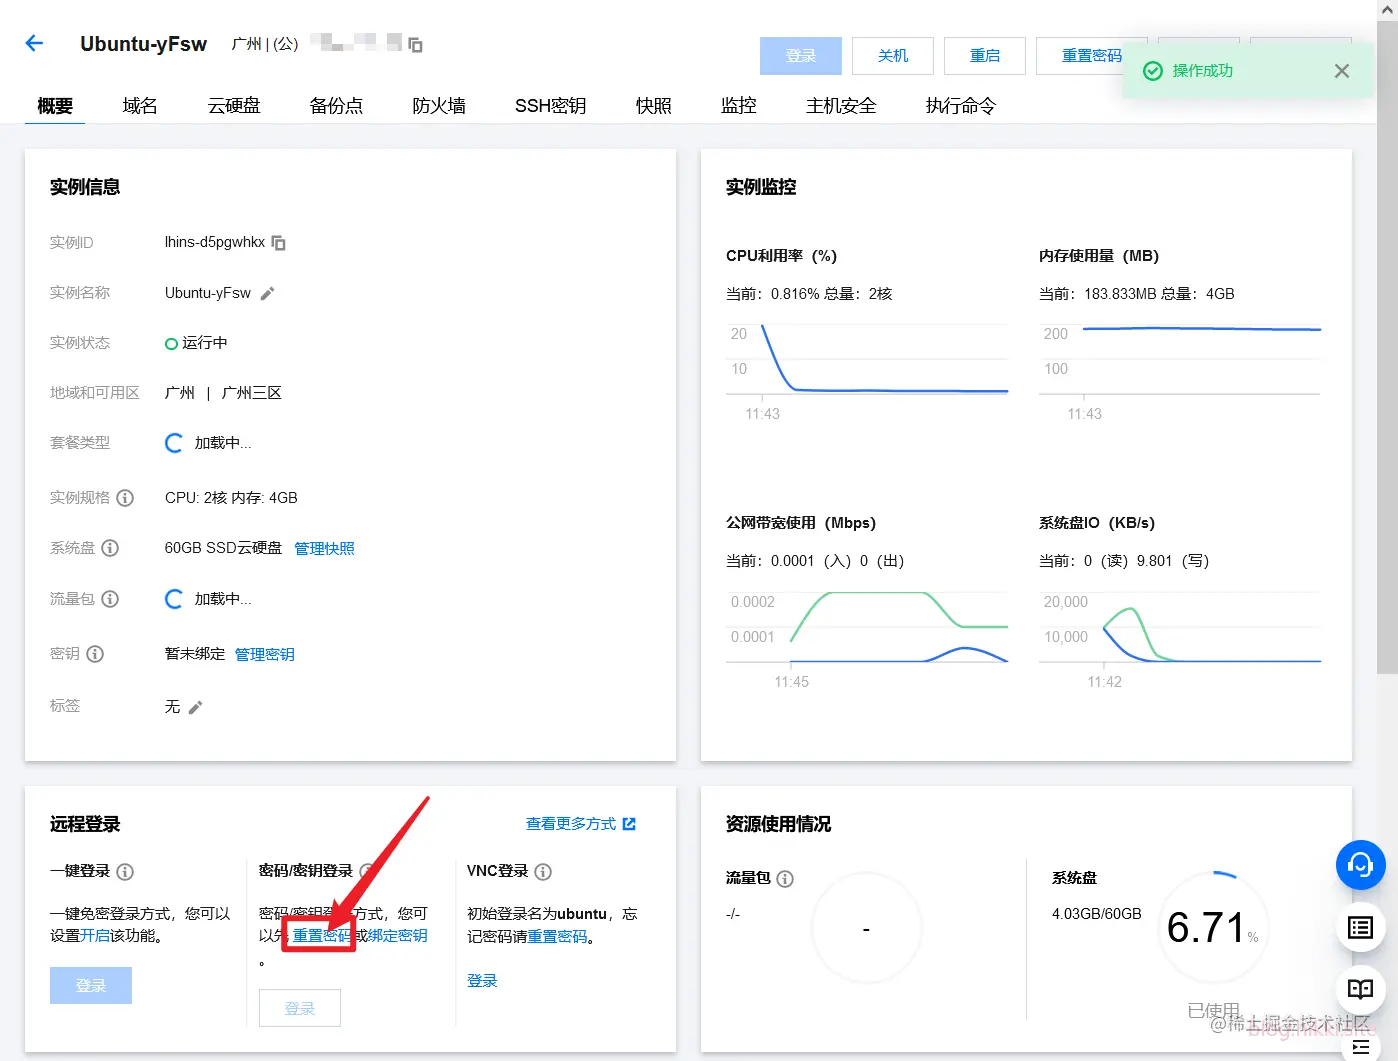Switch to the SSH密钥 tab
1398x1061 pixels.
pos(549,105)
